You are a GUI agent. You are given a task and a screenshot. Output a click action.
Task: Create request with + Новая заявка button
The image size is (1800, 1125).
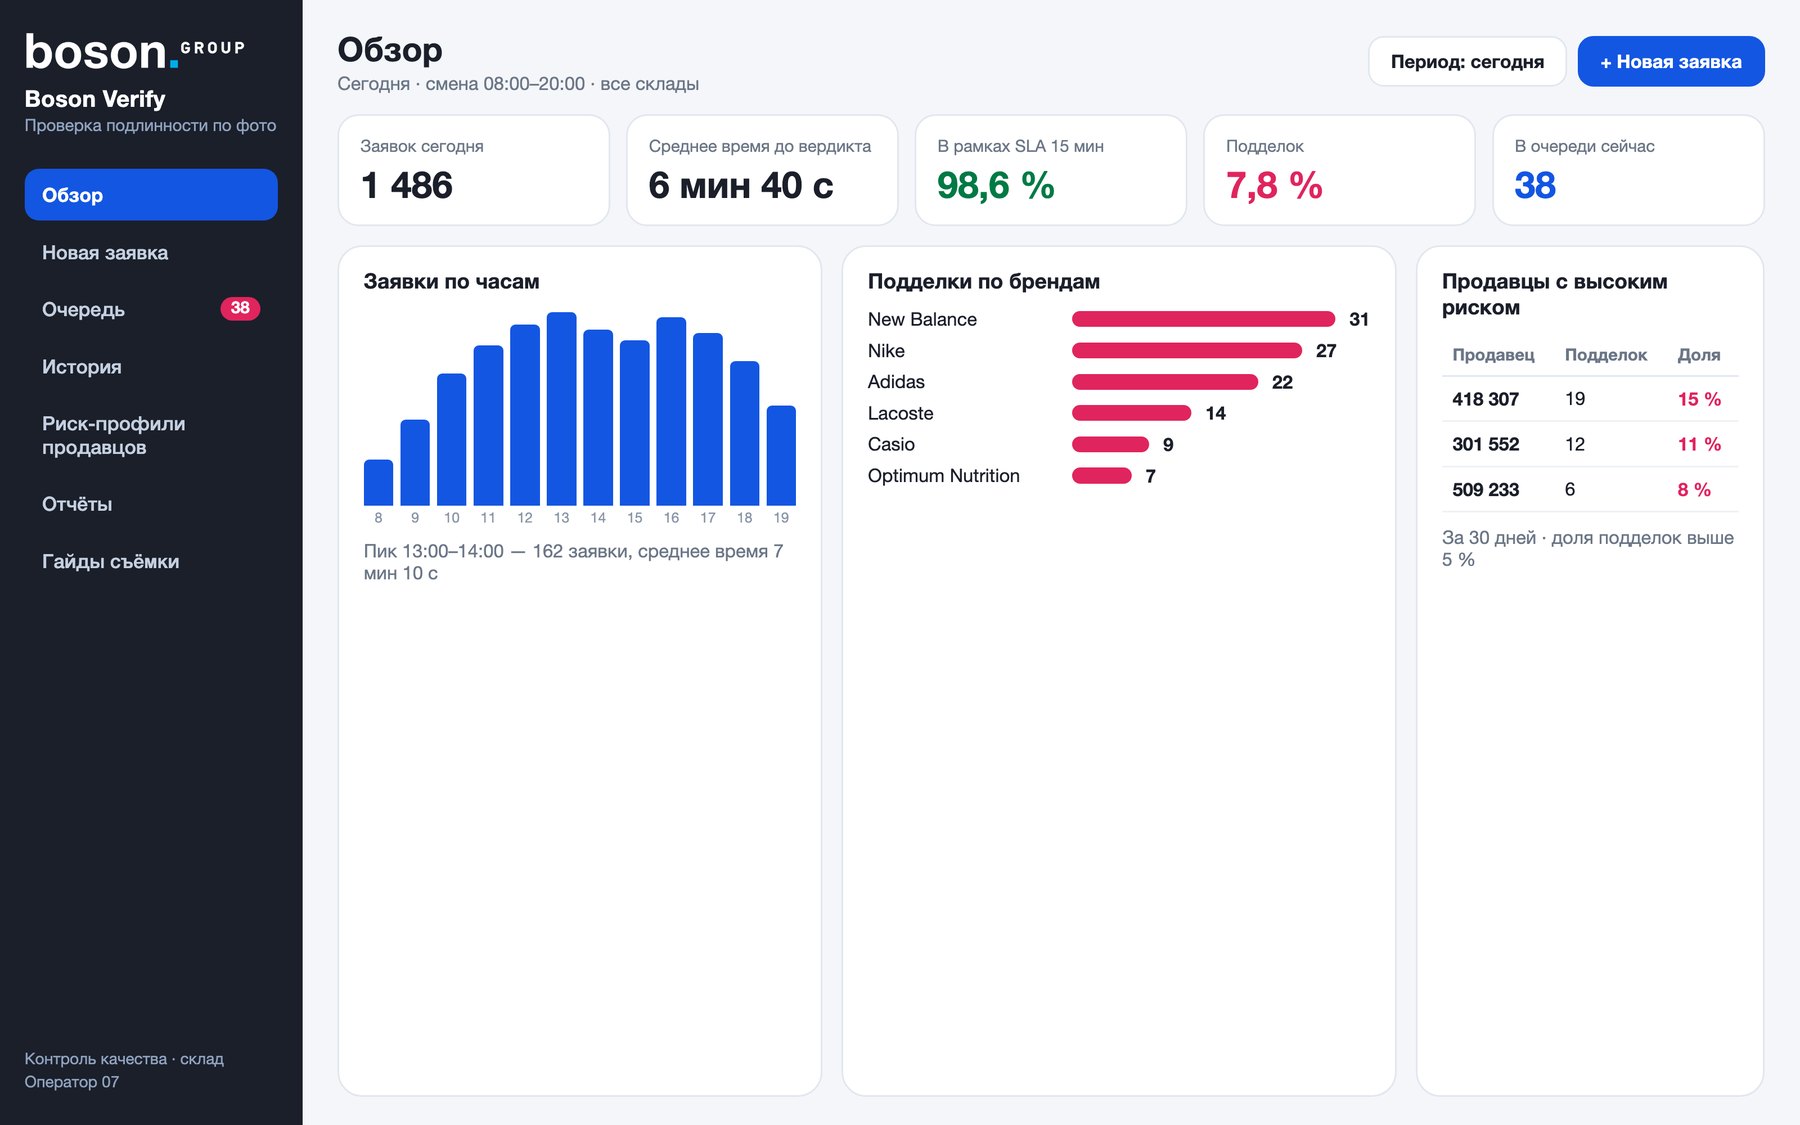[1671, 62]
